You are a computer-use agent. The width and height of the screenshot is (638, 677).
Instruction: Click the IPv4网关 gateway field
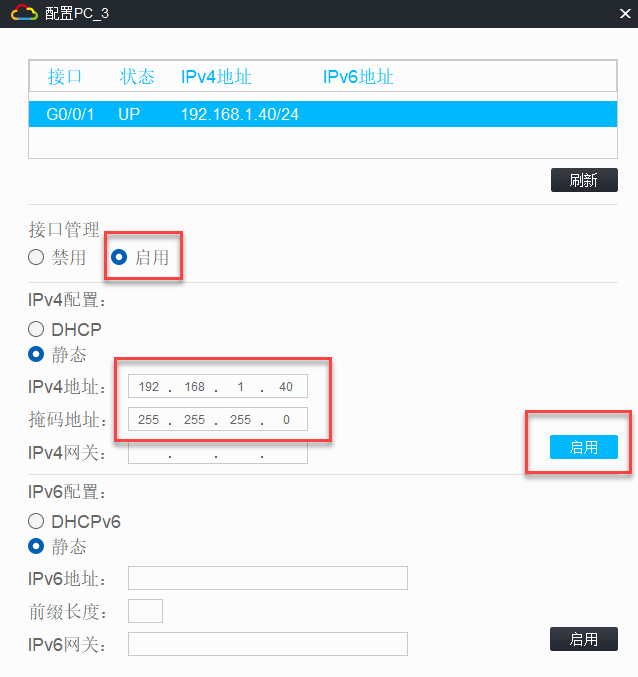point(217,453)
